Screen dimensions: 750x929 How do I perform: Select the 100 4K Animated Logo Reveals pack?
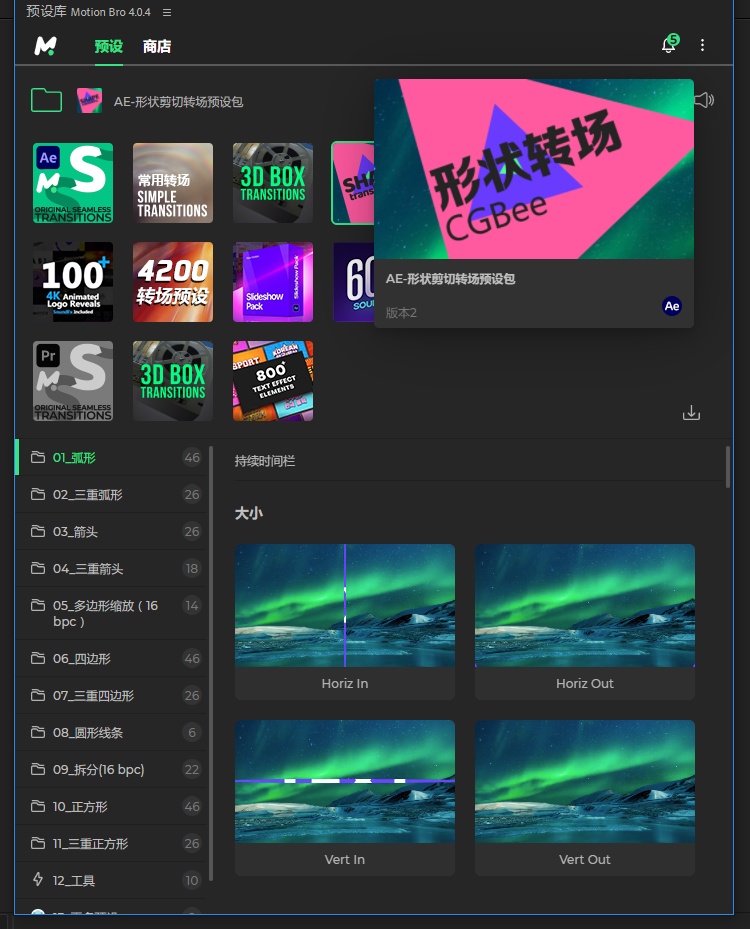(73, 282)
